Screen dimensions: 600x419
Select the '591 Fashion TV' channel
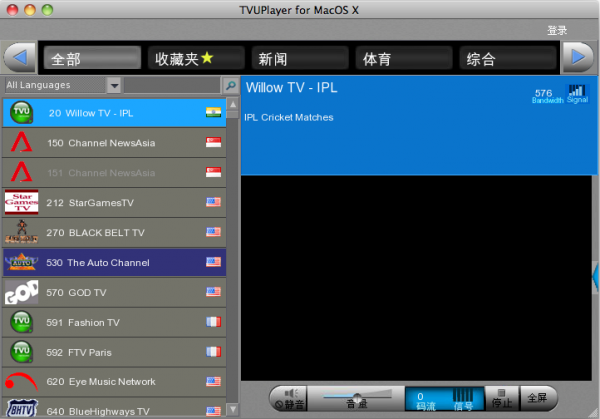(114, 322)
